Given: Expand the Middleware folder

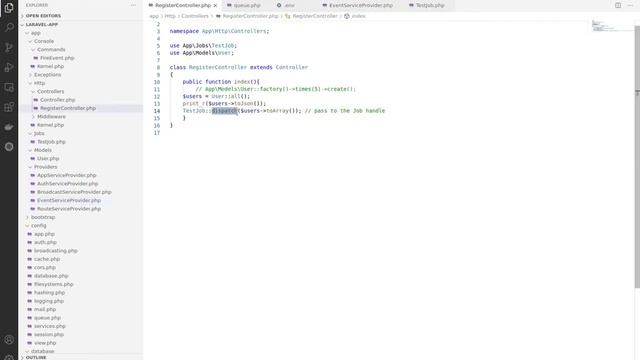Looking at the screenshot, I should click(51, 117).
